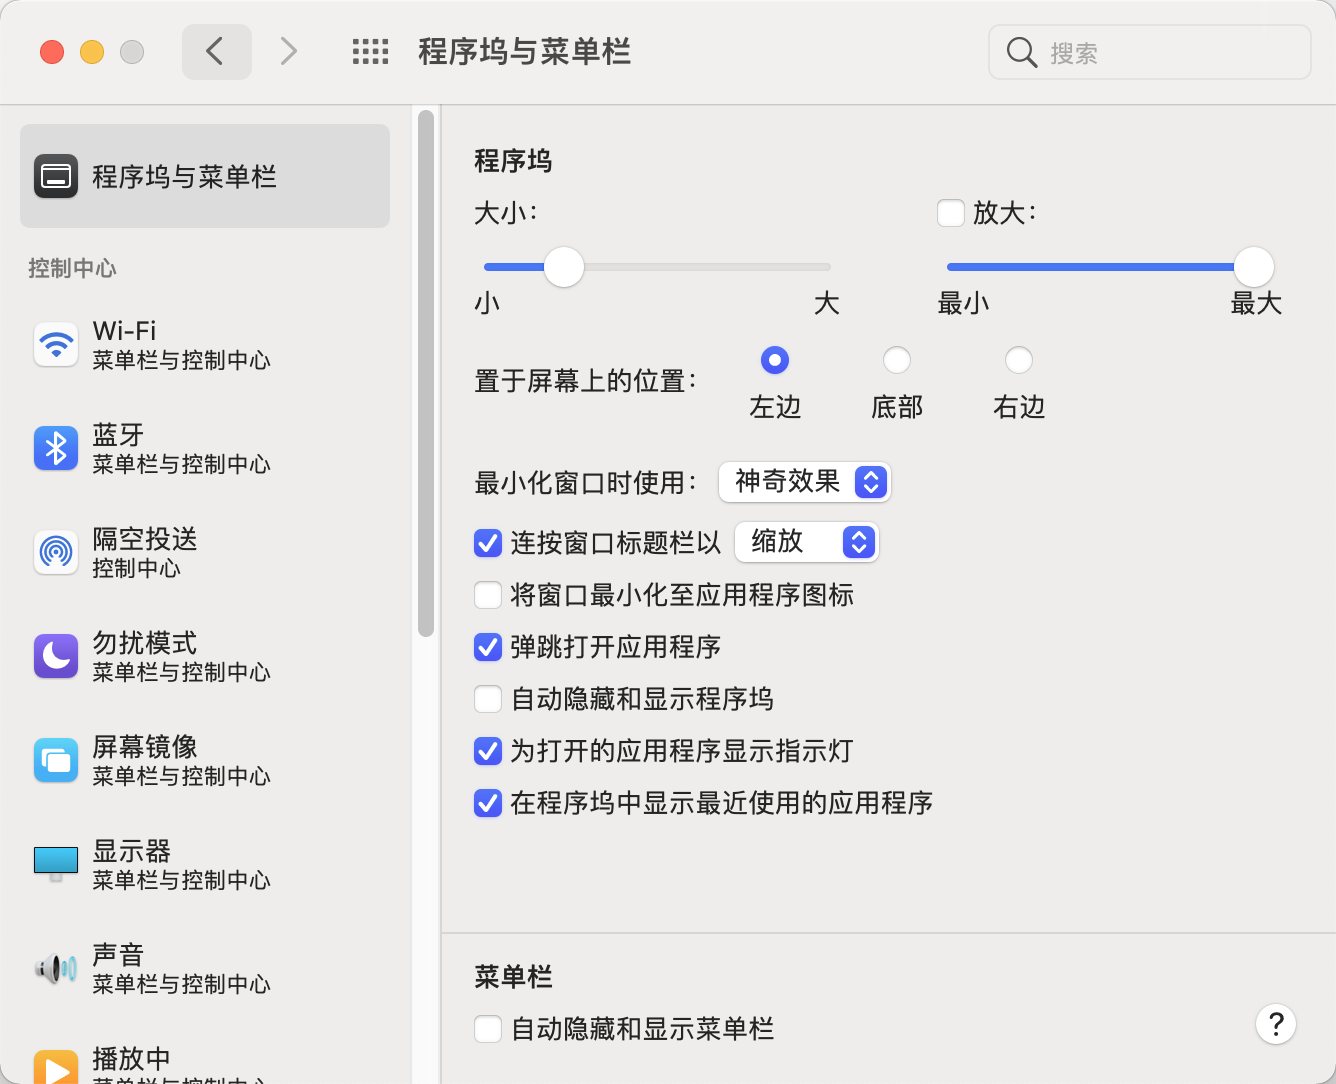Select 程序坞与菜单栏 in the sidebar
1336x1084 pixels.
(205, 177)
